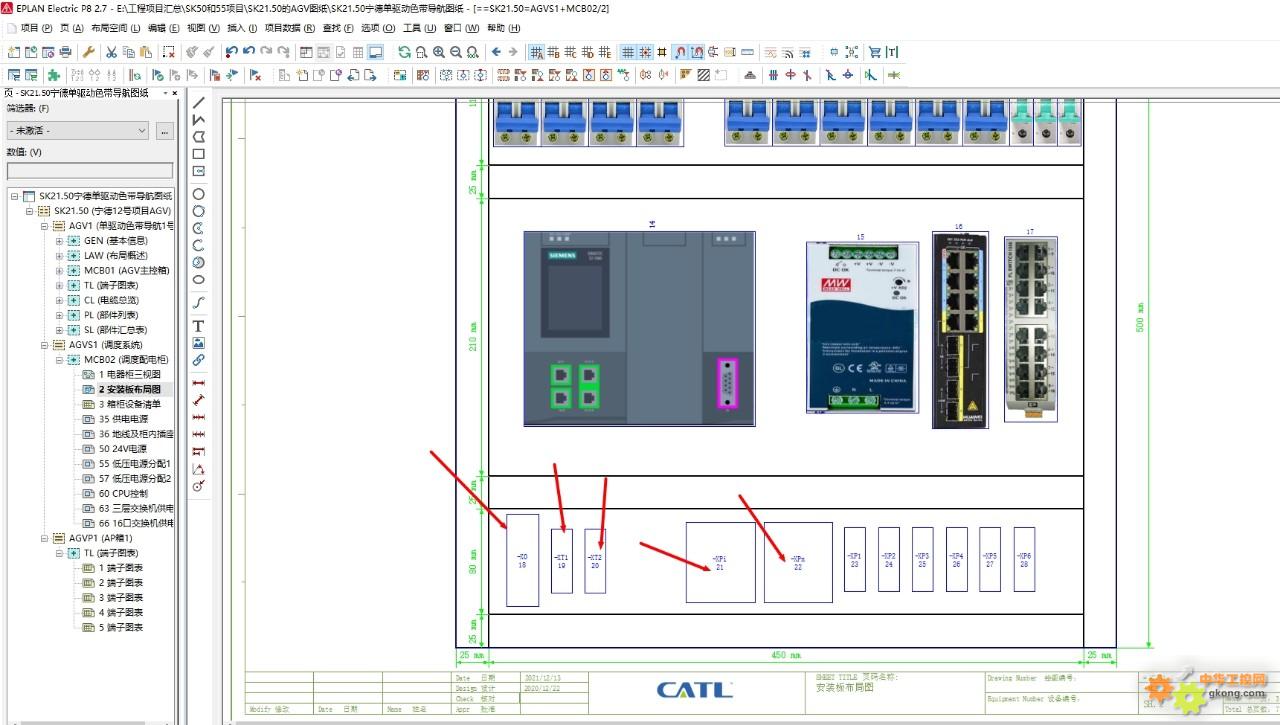Viewport: 1280px width, 725px height.
Task: Select the Ellipse drawing tool
Action: click(199, 280)
